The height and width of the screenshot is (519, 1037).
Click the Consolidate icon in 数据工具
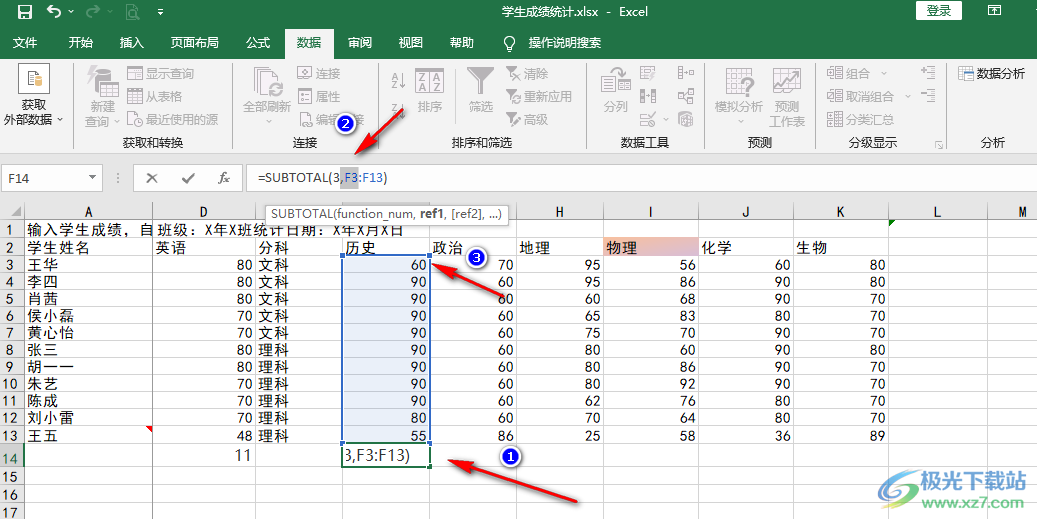click(686, 73)
